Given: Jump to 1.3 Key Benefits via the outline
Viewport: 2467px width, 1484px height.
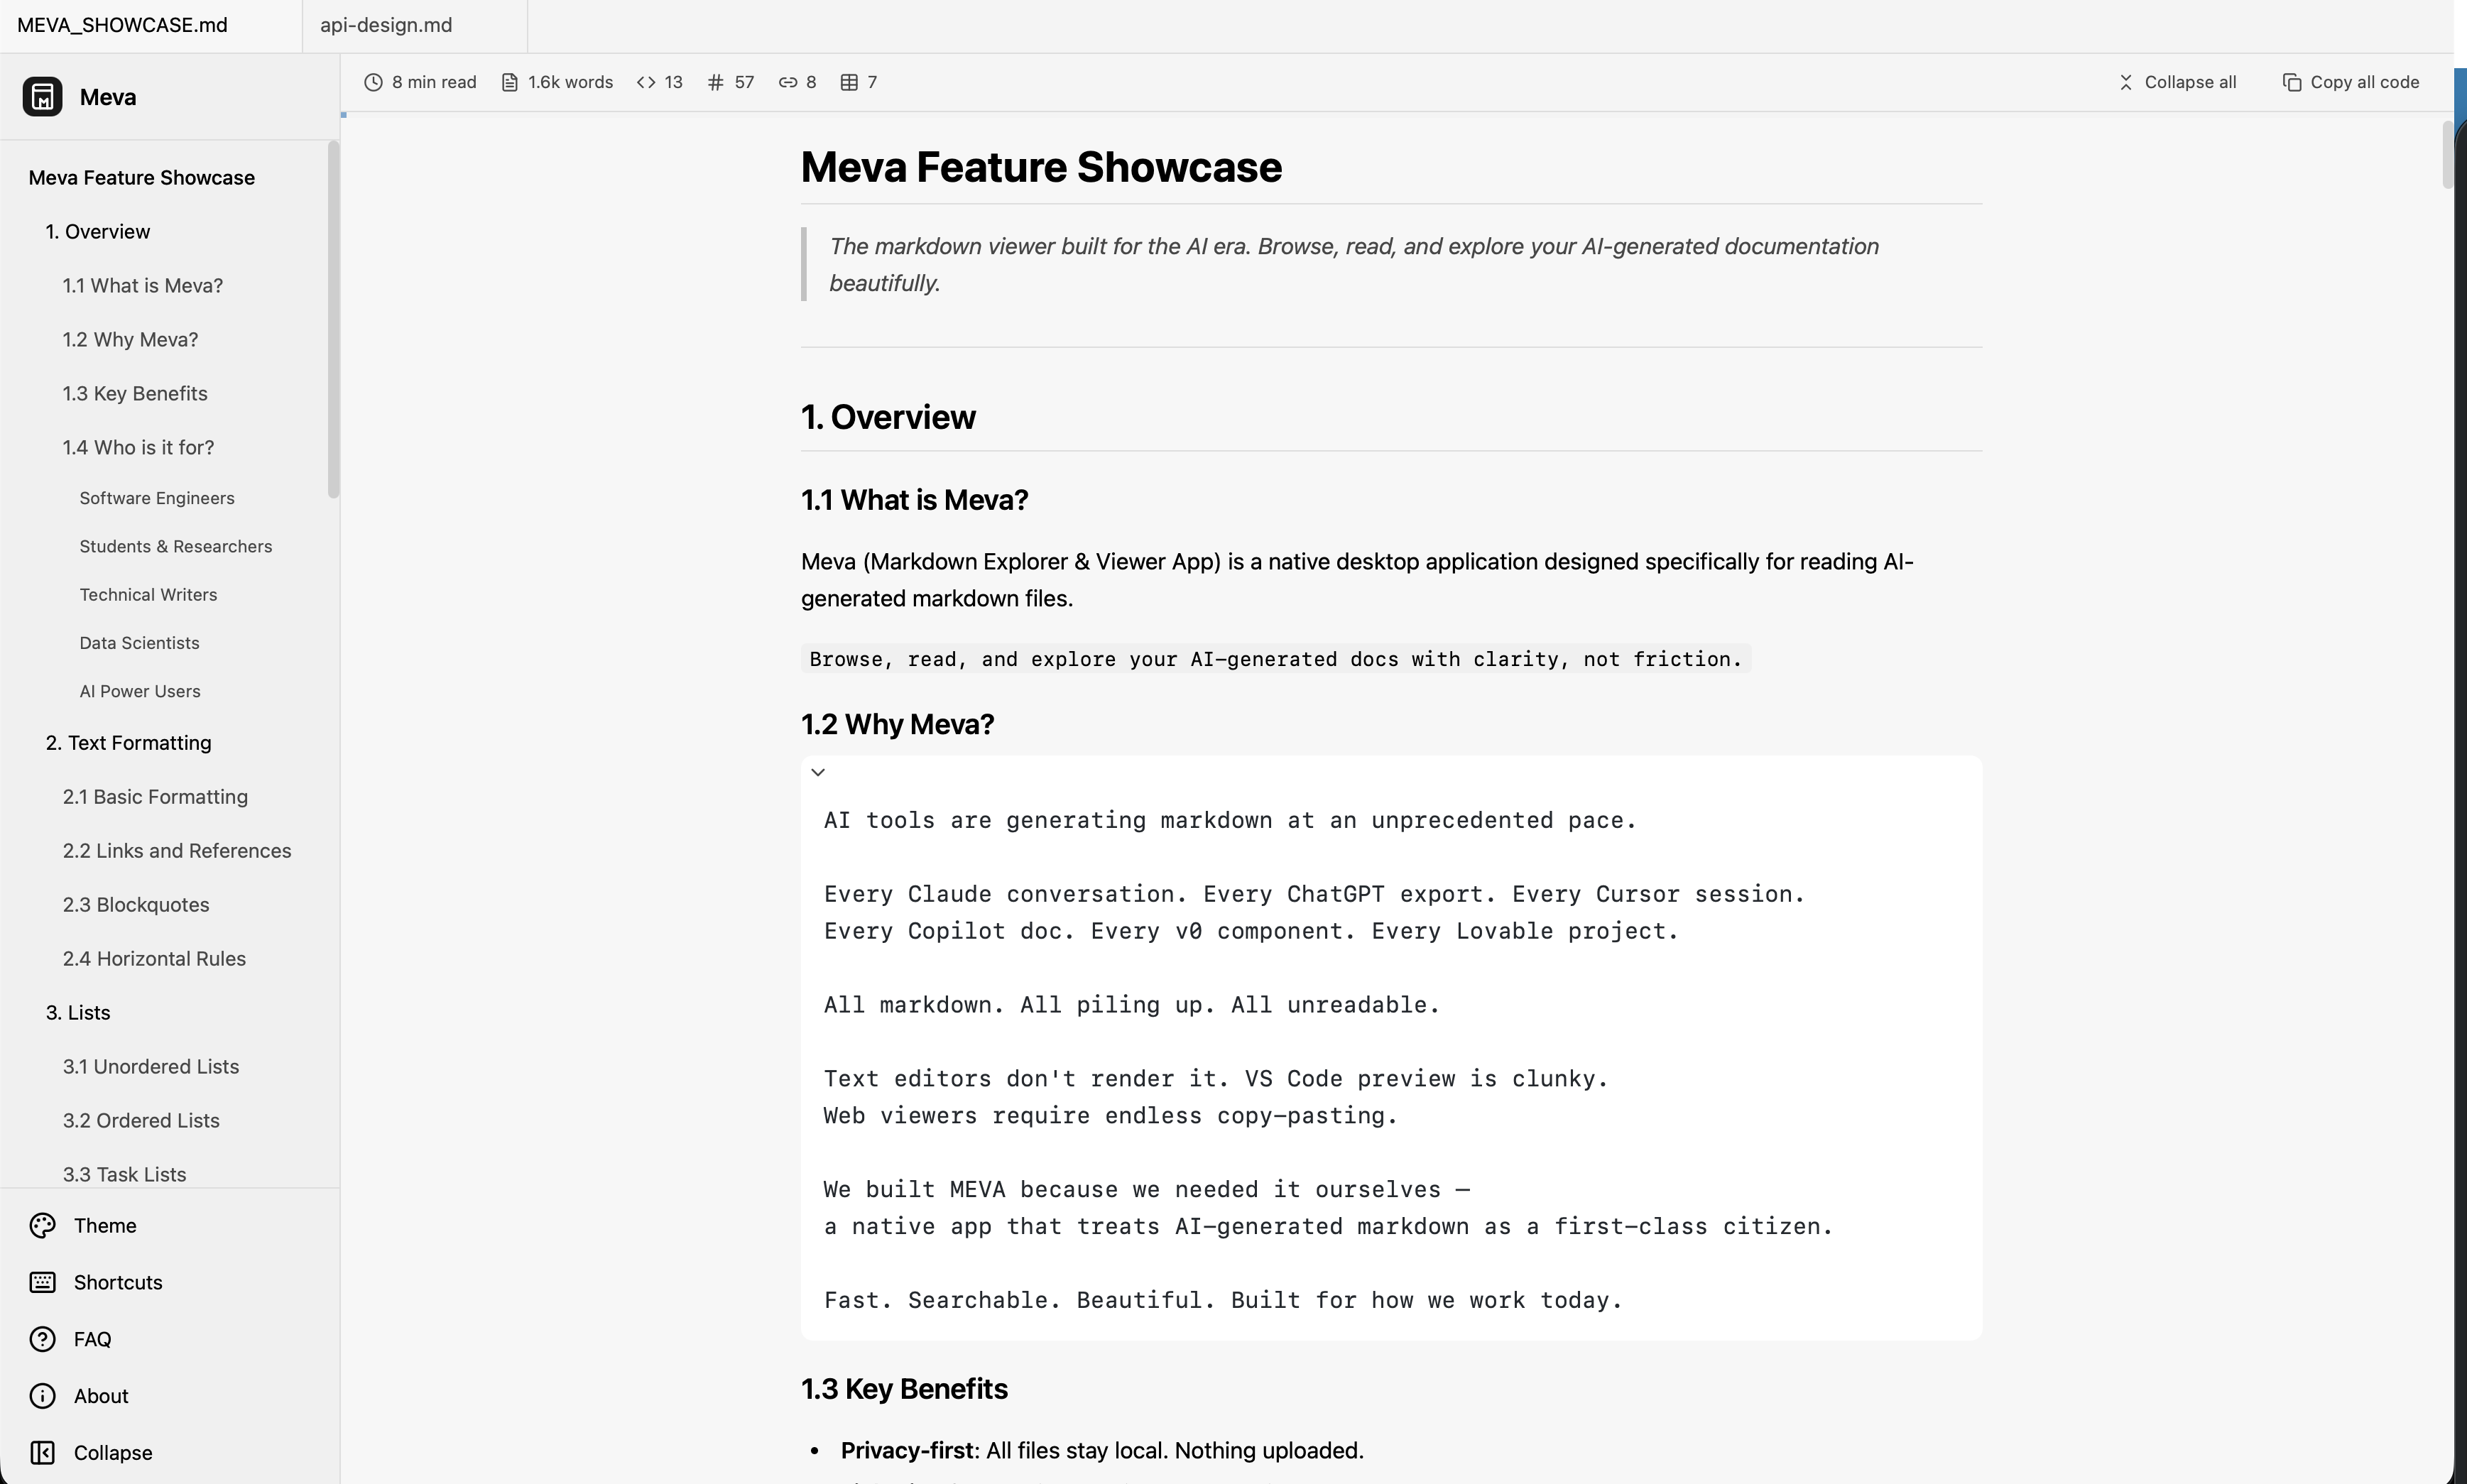Looking at the screenshot, I should [135, 393].
